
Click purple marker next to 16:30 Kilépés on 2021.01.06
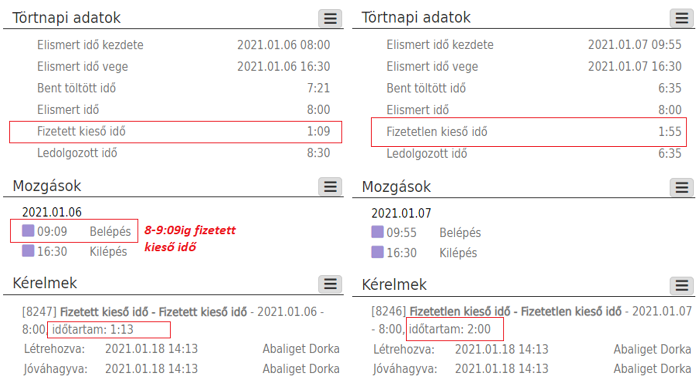[x=28, y=251]
